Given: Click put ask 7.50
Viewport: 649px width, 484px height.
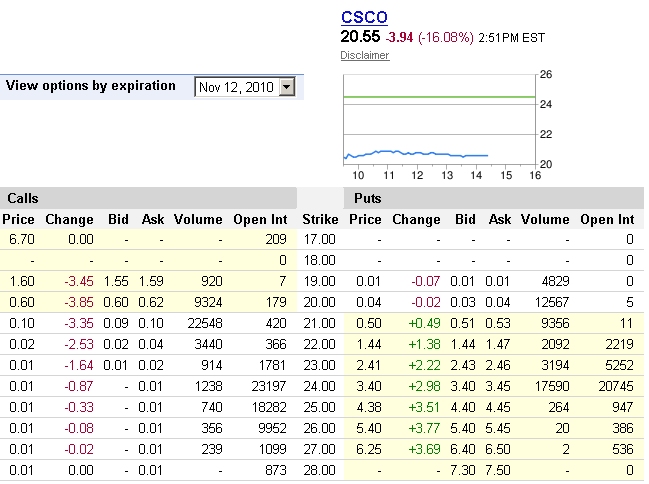Looking at the screenshot, I should coord(498,470).
